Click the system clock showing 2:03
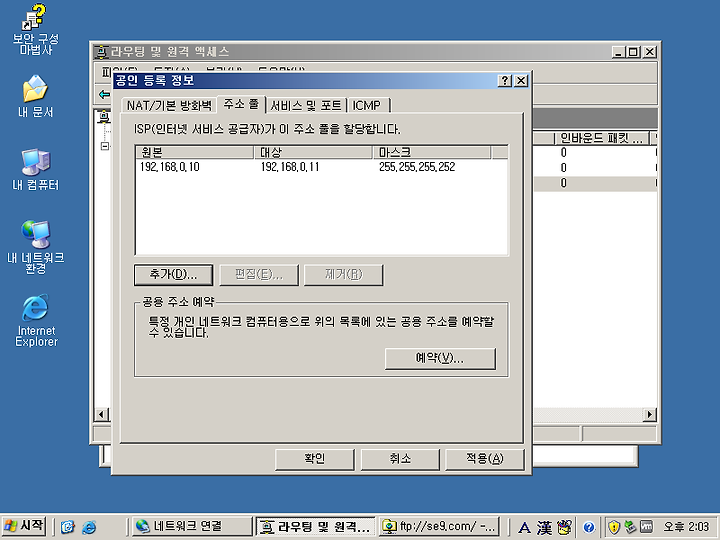This screenshot has width=720, height=540. click(686, 527)
